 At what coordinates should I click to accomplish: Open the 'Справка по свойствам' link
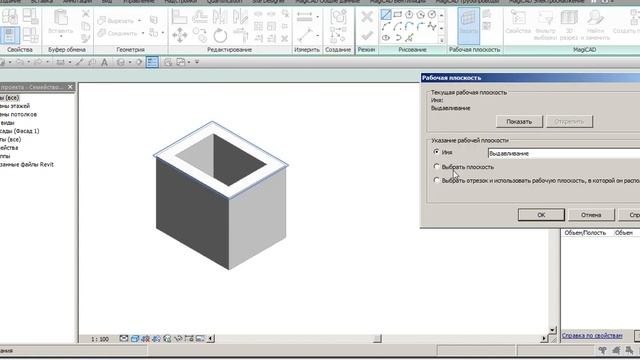click(x=592, y=336)
